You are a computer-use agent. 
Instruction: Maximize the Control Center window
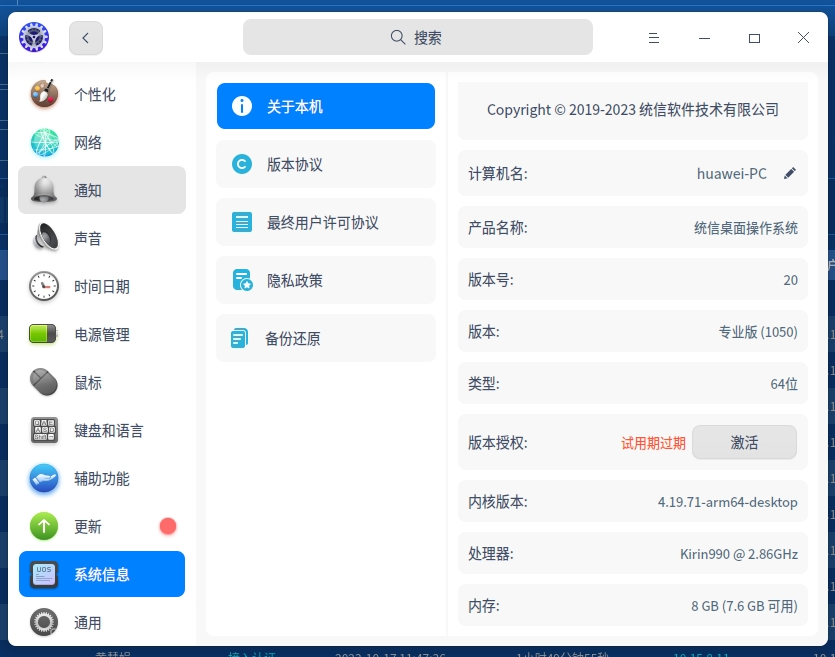(x=754, y=38)
